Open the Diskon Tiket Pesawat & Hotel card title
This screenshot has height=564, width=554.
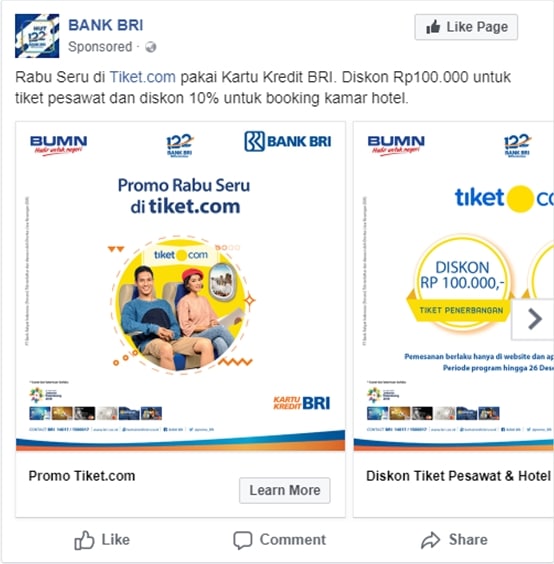[458, 476]
